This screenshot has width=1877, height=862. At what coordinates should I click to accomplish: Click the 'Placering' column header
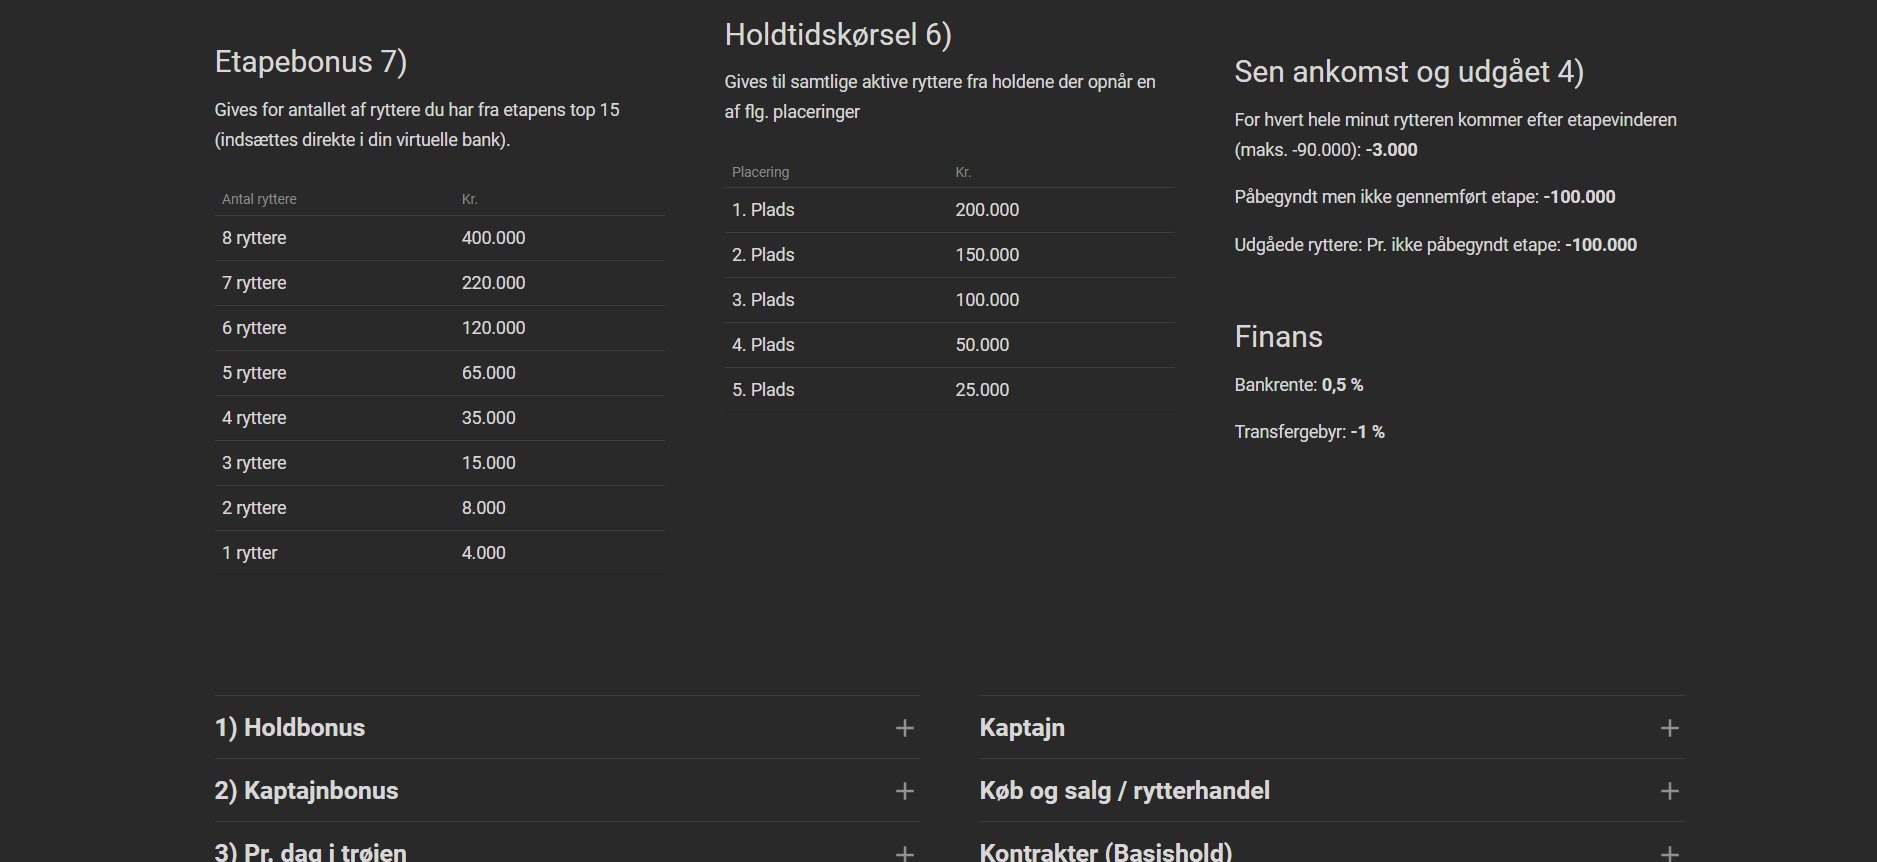pos(760,172)
